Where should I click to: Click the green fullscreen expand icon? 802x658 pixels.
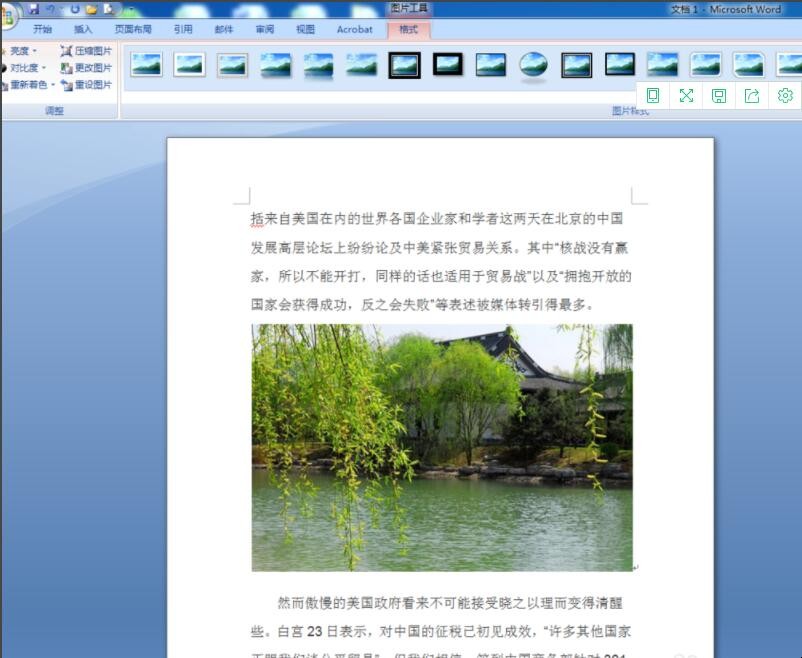pyautogui.click(x=686, y=96)
